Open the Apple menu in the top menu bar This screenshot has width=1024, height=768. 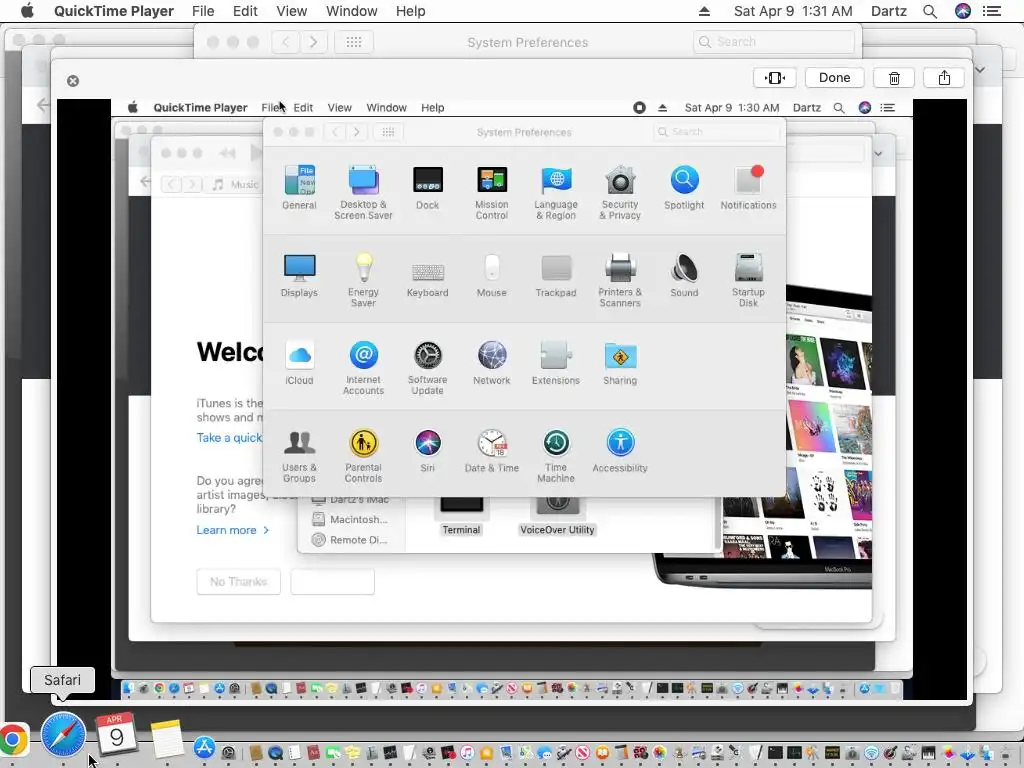tap(27, 11)
